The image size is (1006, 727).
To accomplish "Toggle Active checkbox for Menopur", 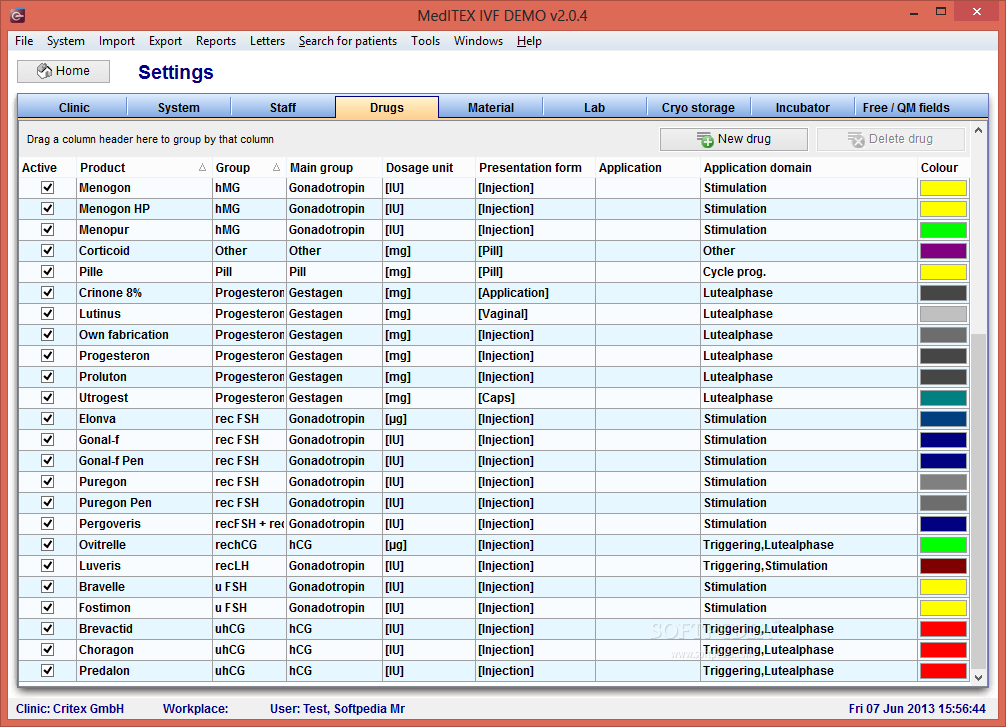I will point(47,229).
